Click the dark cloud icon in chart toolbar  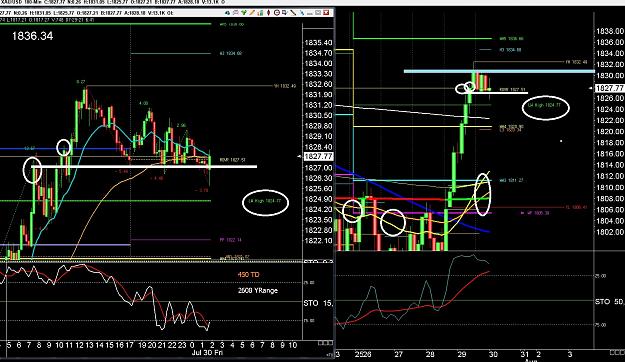(228, 13)
